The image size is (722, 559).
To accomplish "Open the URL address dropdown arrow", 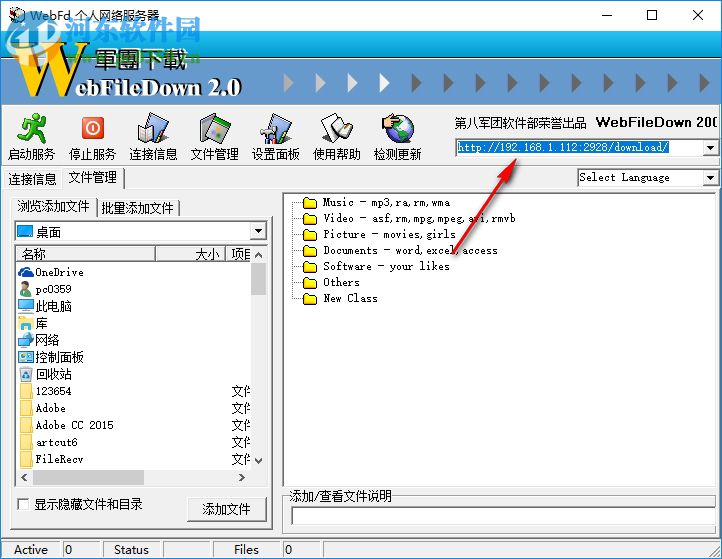I will click(x=710, y=148).
